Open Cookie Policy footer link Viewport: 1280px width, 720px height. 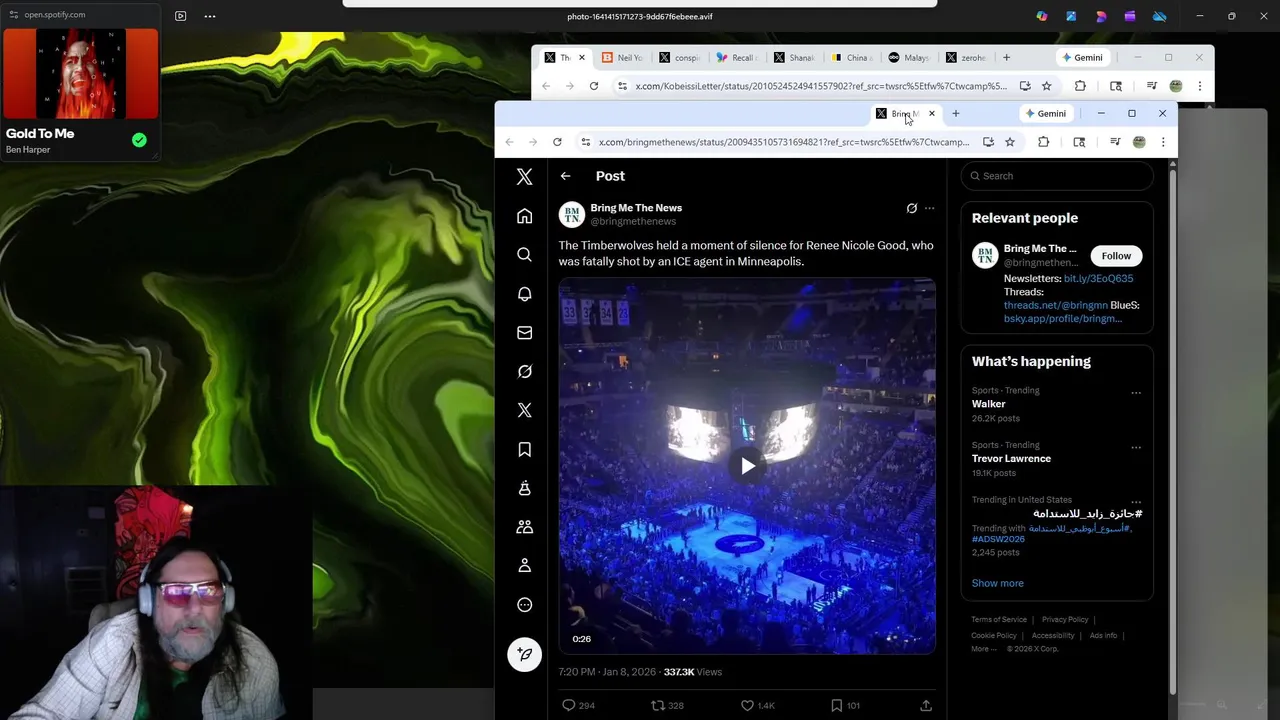pos(994,636)
